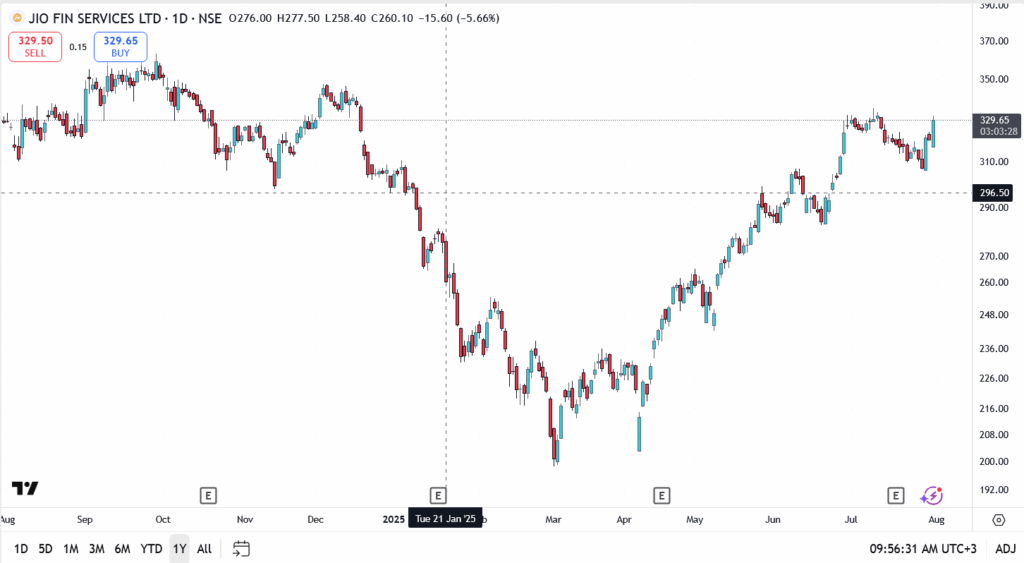Select the 1D time range
Screen dimensions: 1024x563
point(20,548)
